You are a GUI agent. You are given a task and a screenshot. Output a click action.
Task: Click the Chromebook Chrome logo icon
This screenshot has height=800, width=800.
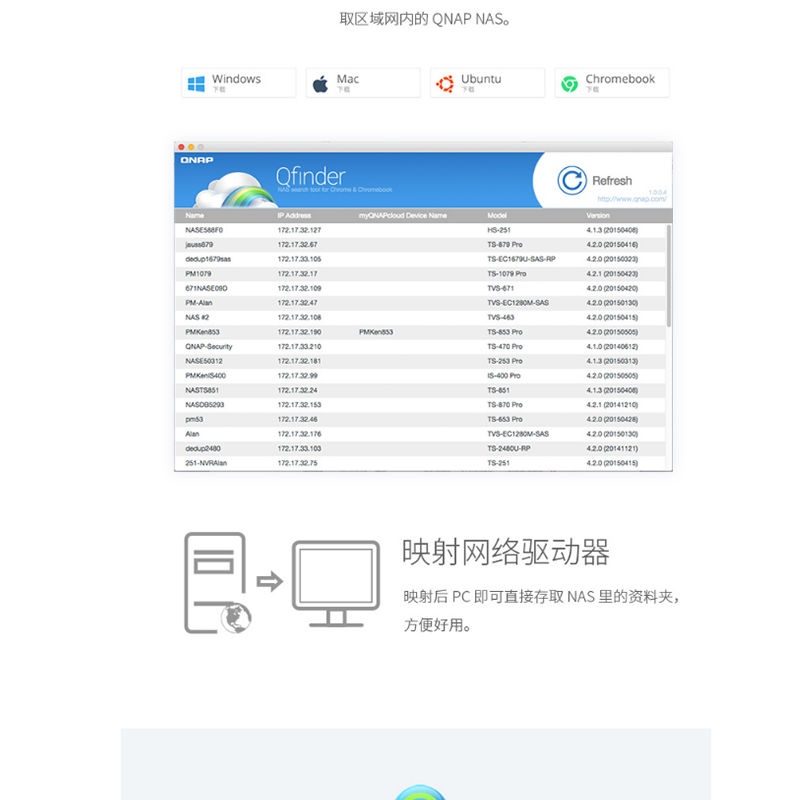tap(569, 83)
